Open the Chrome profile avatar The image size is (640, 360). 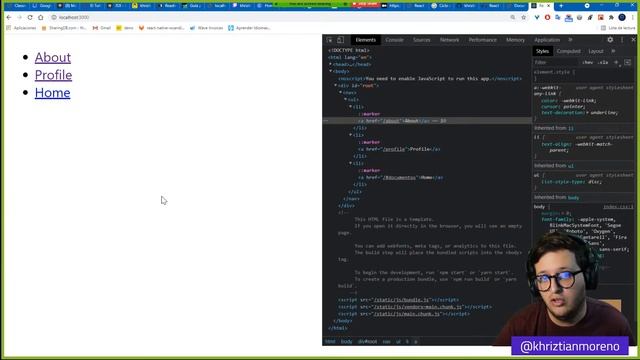(622, 17)
